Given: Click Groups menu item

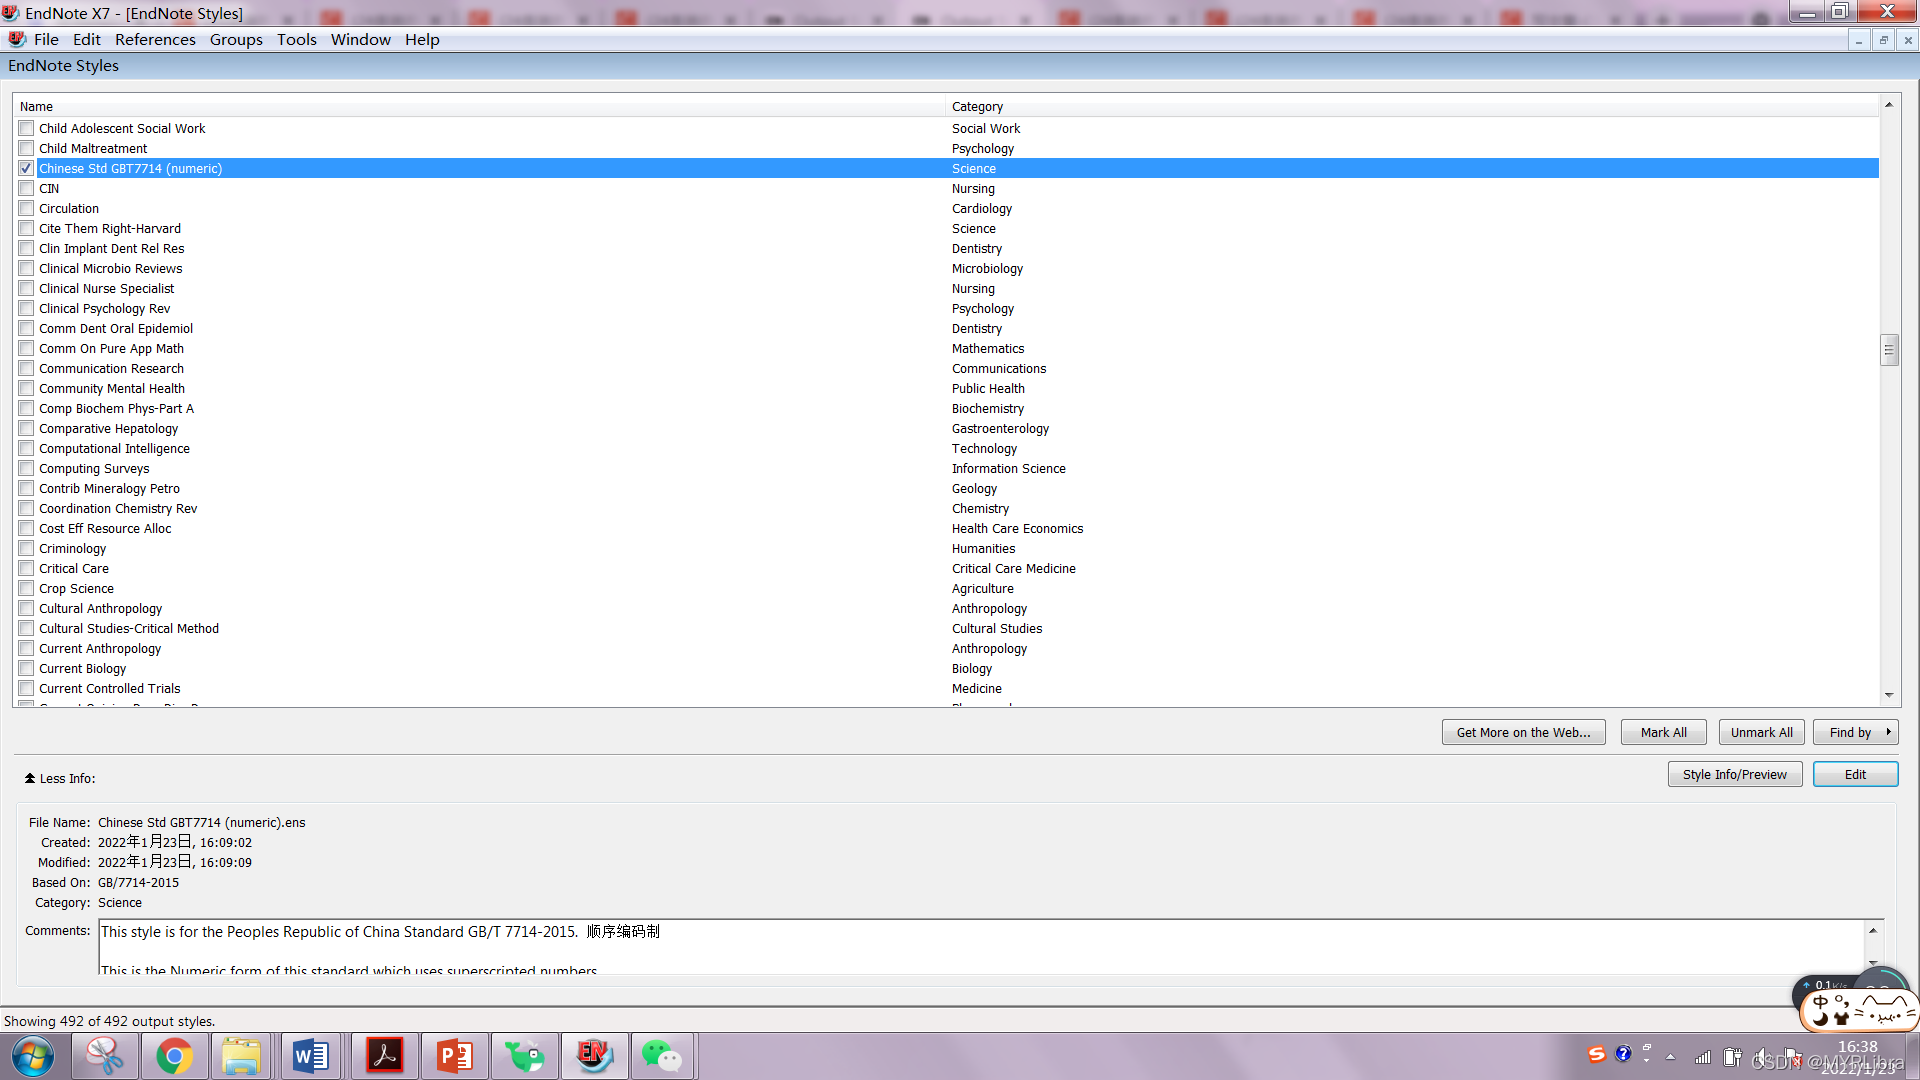Looking at the screenshot, I should (x=235, y=38).
